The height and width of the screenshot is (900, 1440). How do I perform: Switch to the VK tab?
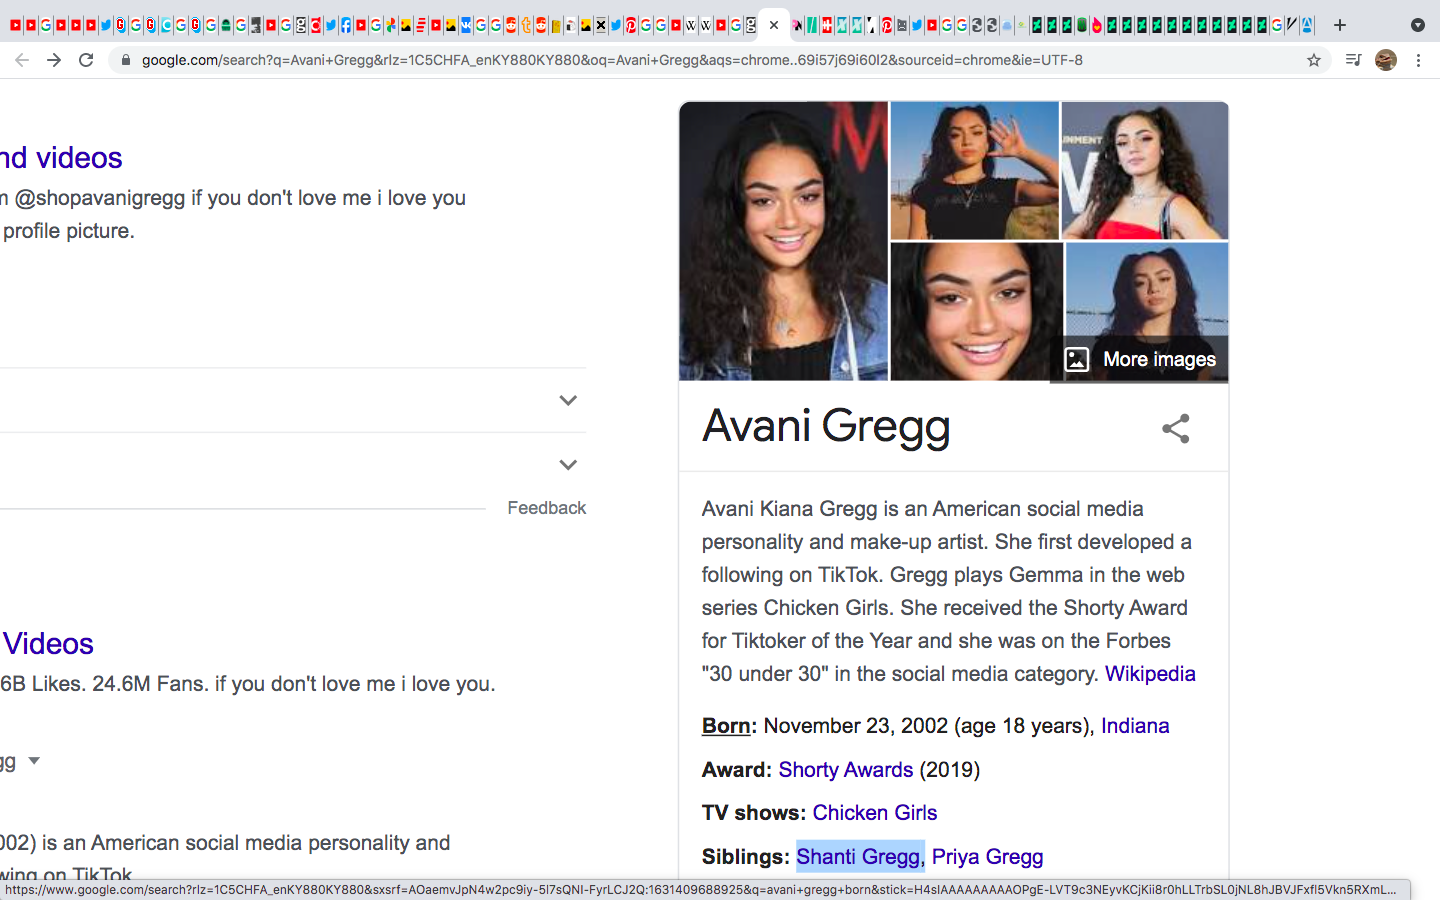[x=466, y=26]
